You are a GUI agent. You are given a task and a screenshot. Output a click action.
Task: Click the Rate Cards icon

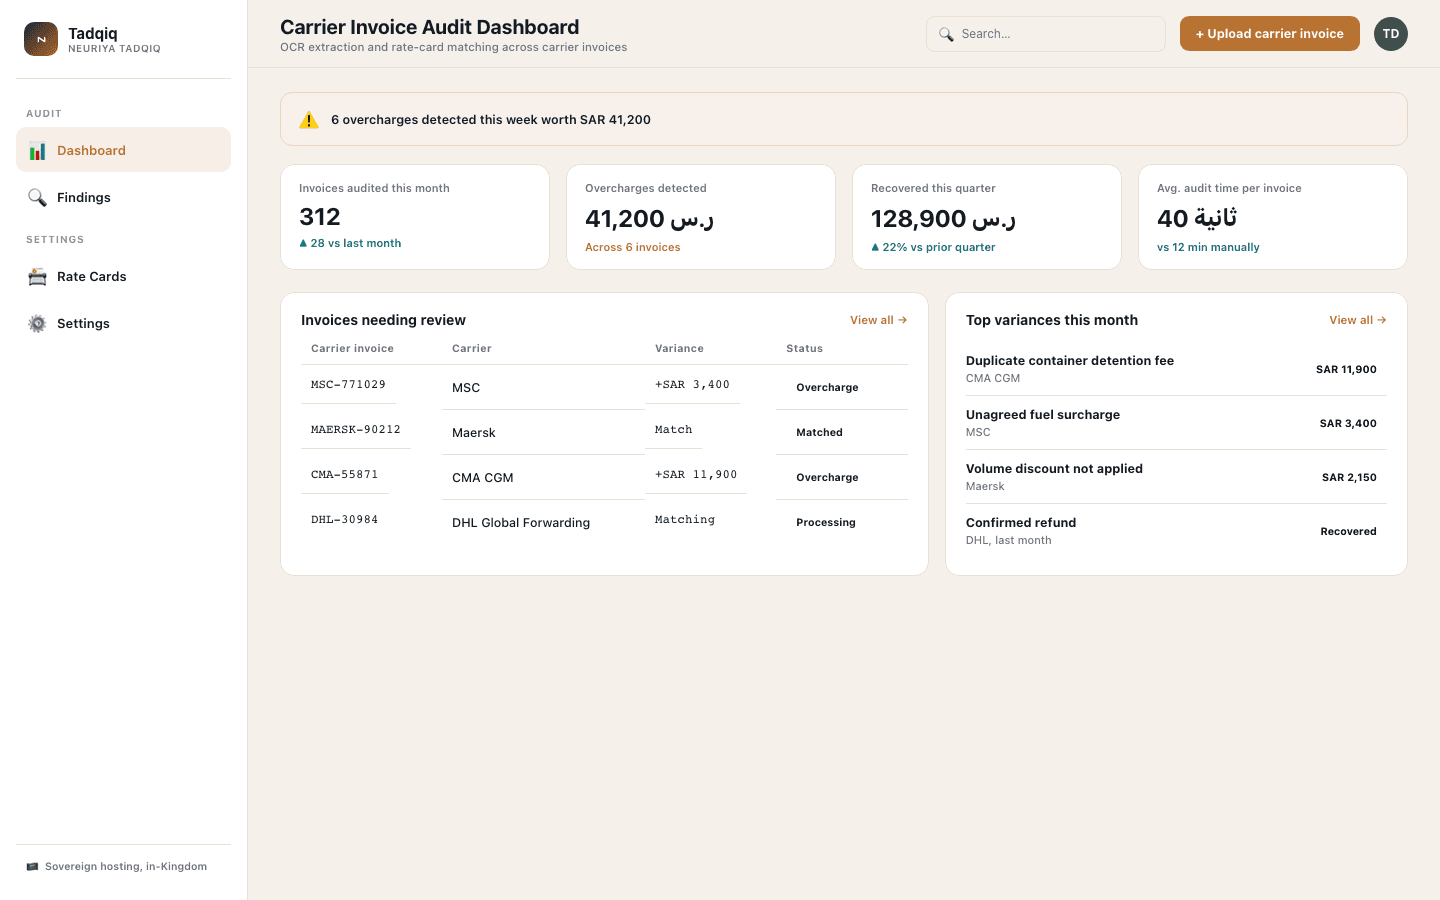tap(37, 277)
